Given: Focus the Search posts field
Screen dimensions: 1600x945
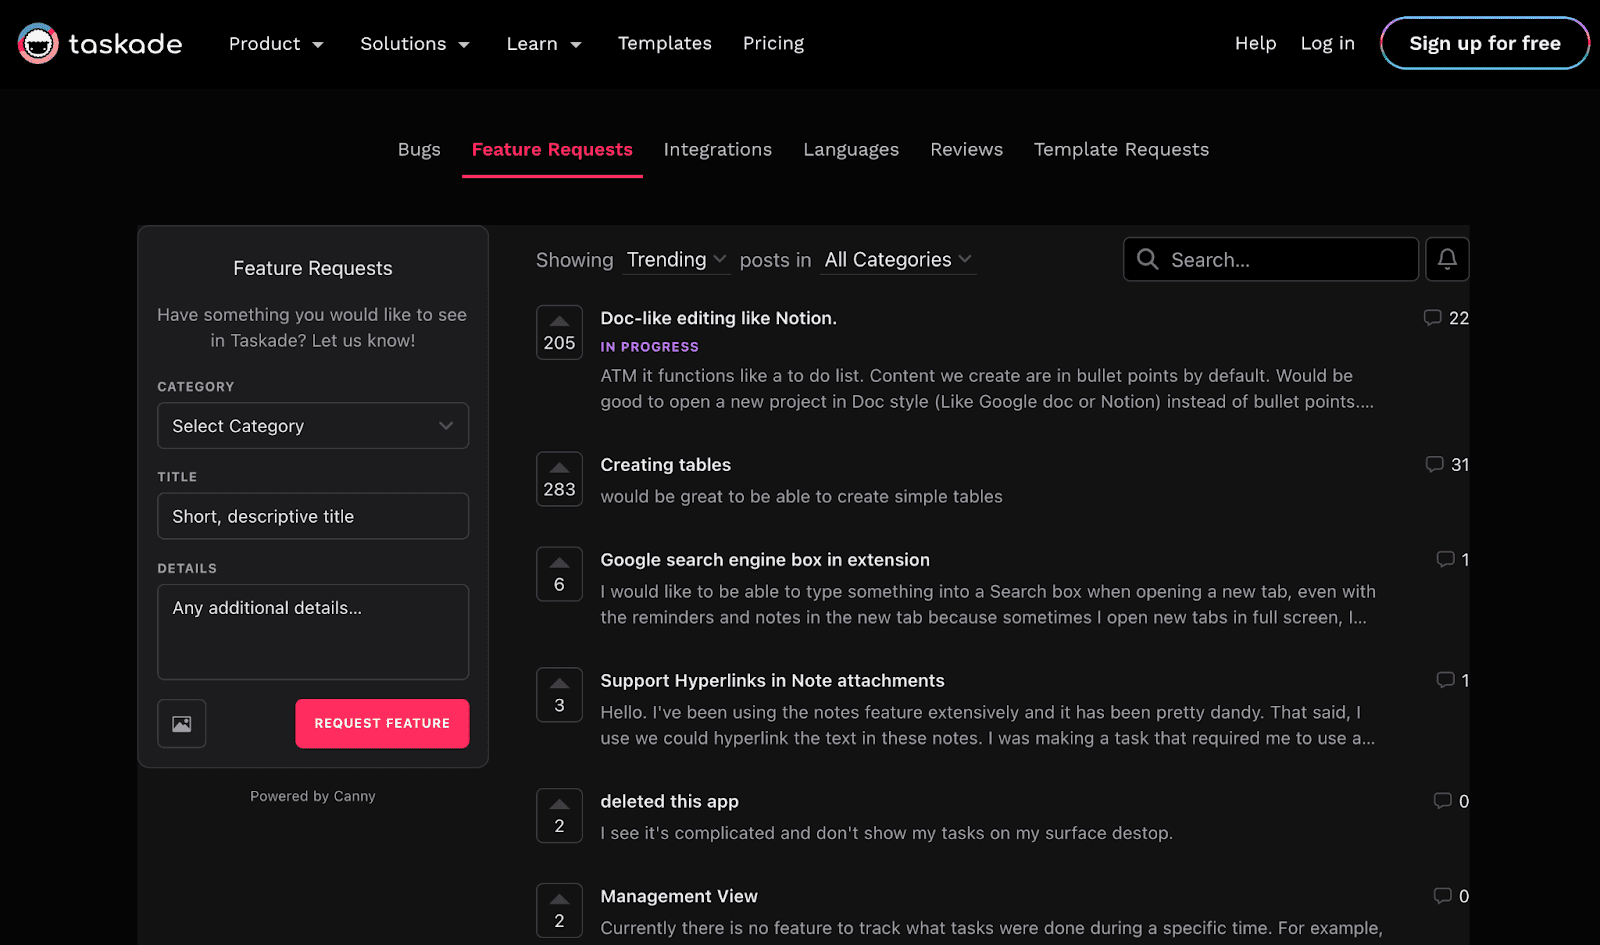Looking at the screenshot, I should point(1271,259).
